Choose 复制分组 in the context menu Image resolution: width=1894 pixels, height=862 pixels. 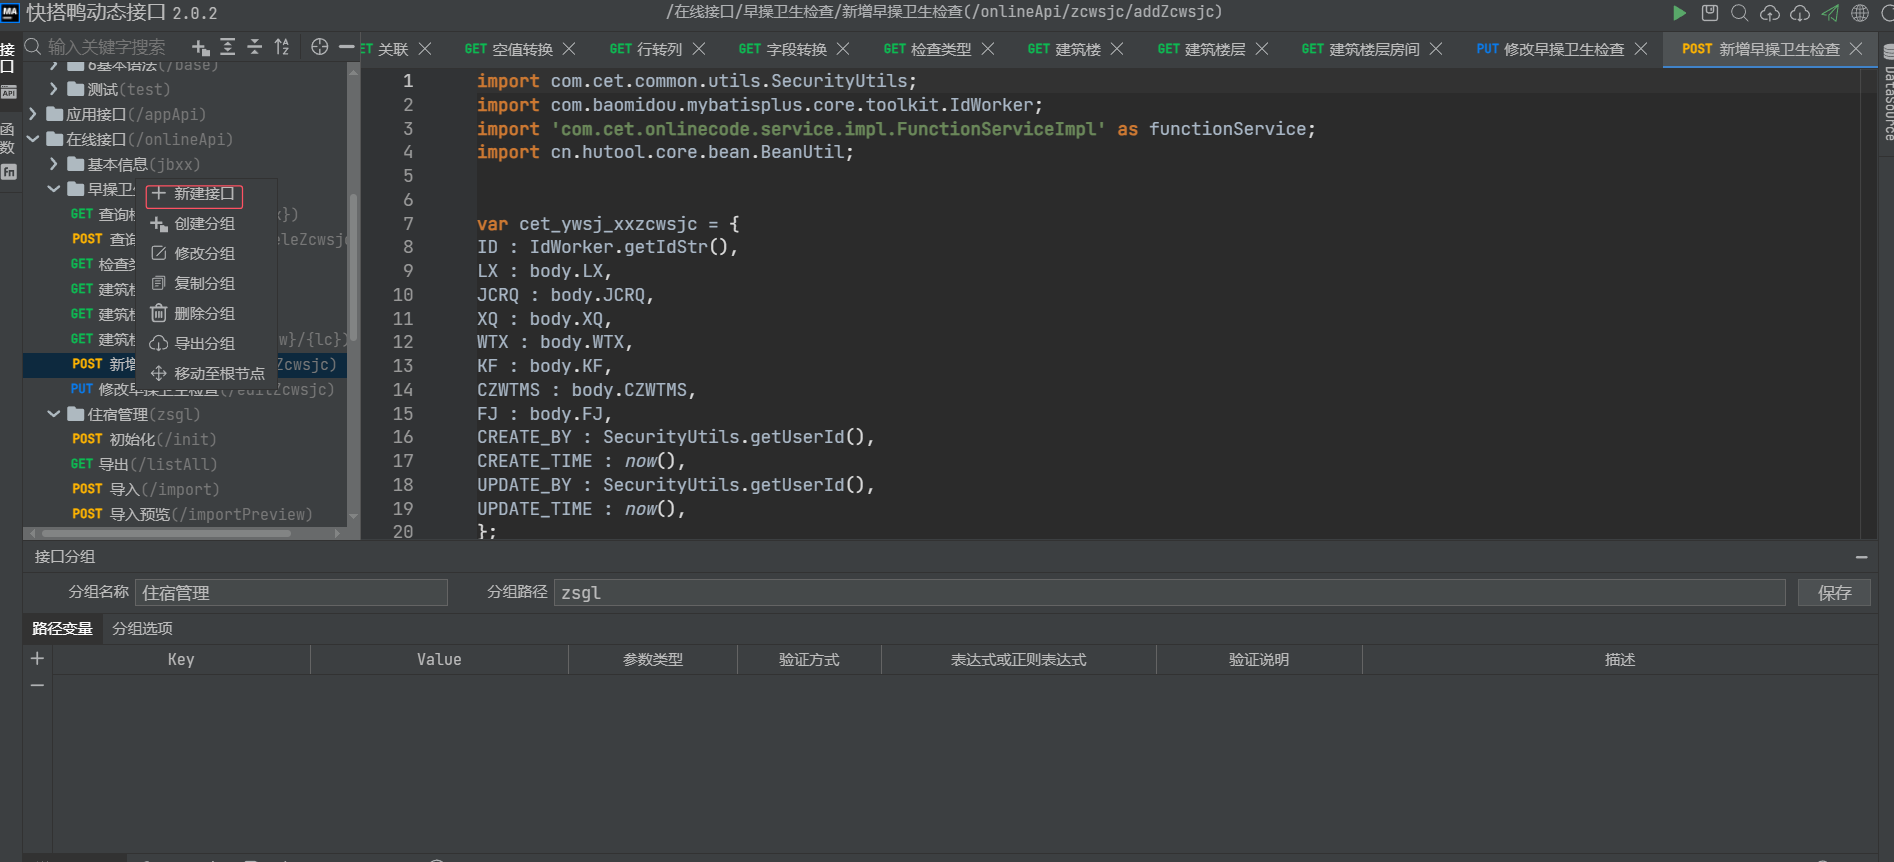[205, 284]
